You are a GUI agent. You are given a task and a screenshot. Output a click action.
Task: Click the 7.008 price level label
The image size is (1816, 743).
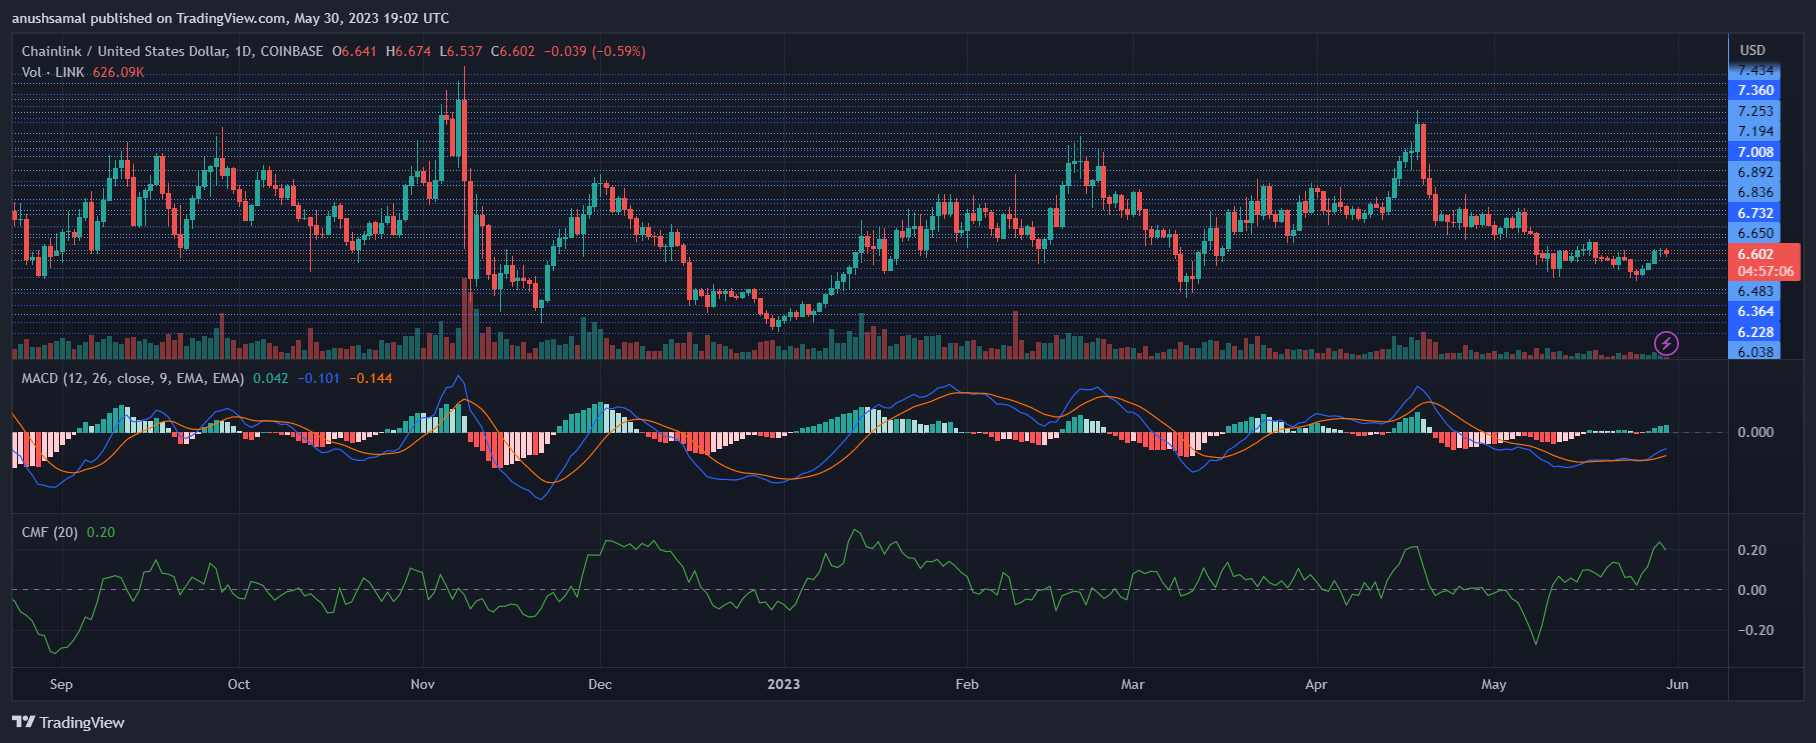tap(1755, 152)
